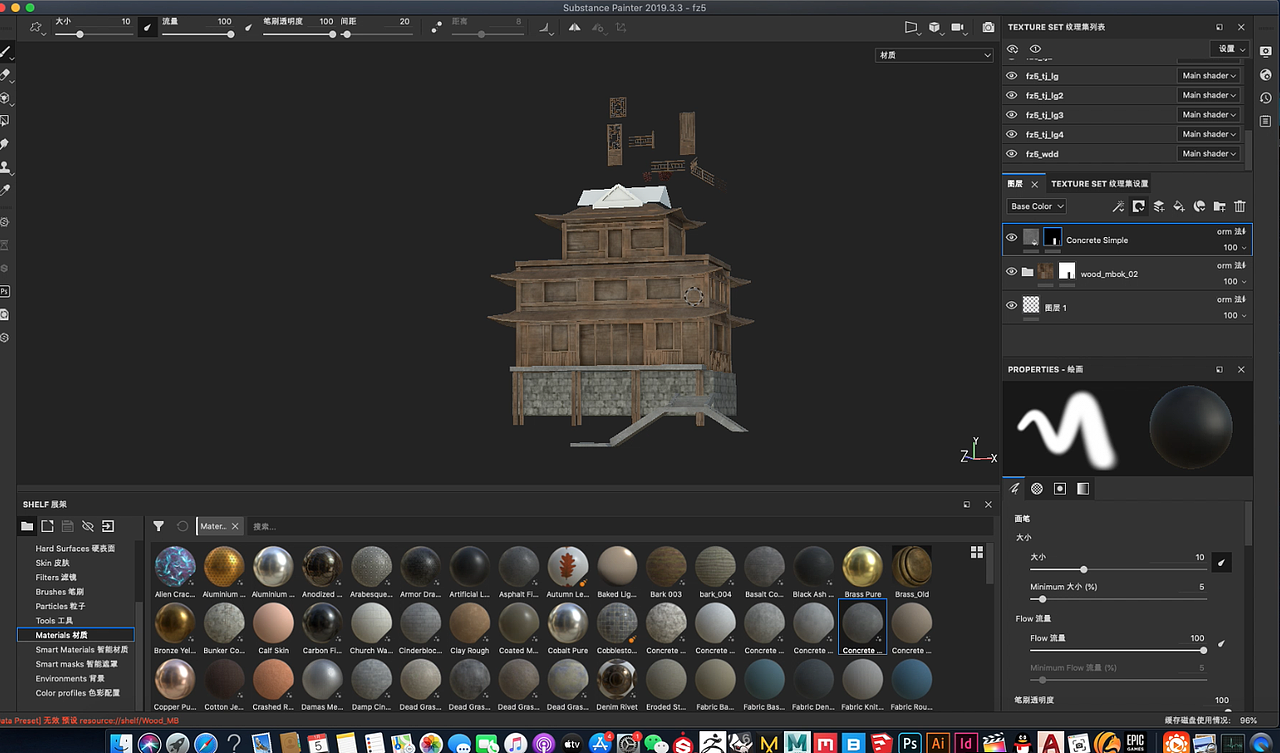The image size is (1280, 753).
Task: Open opacity dropdown of wood_mbok_02 layer
Action: pos(1235,281)
